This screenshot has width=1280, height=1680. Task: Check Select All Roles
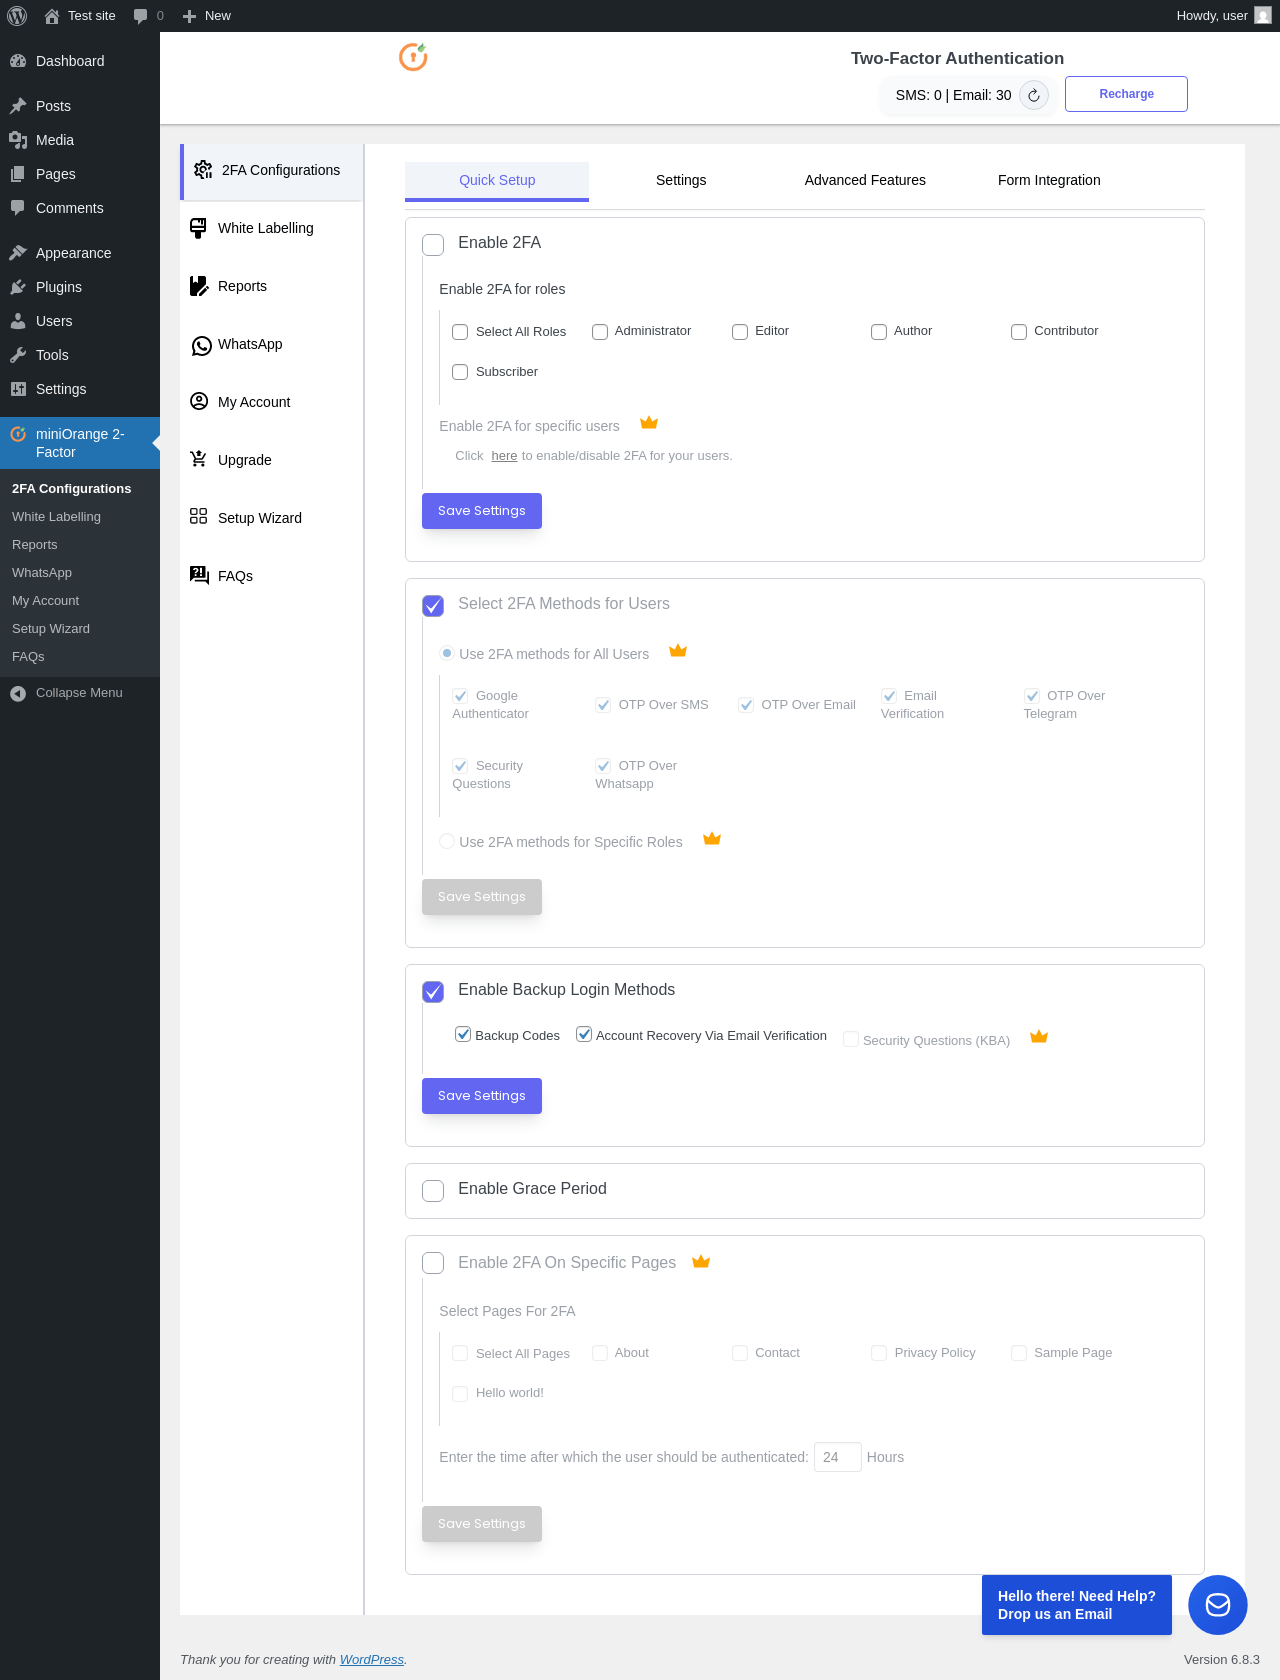[x=460, y=332]
